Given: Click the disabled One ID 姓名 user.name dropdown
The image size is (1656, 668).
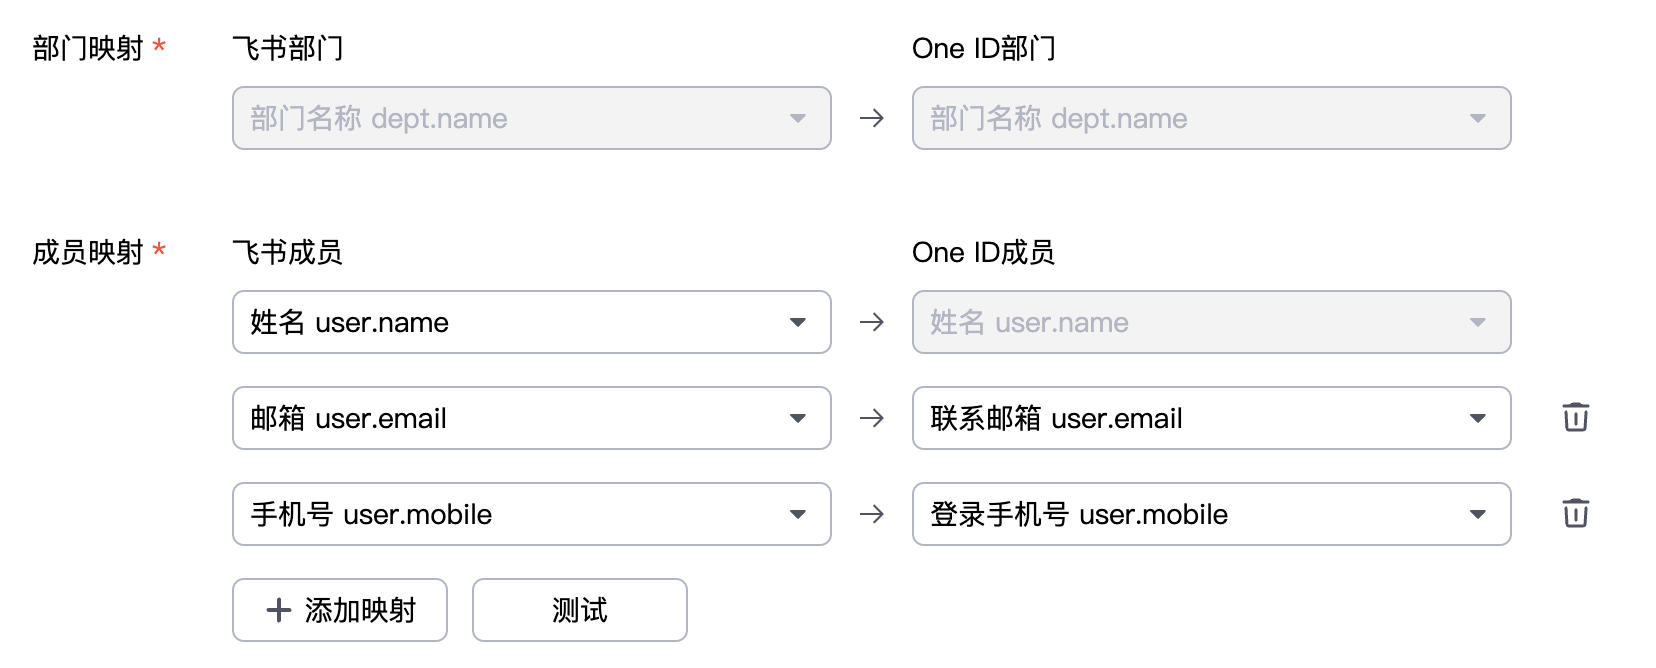Looking at the screenshot, I should 1211,322.
